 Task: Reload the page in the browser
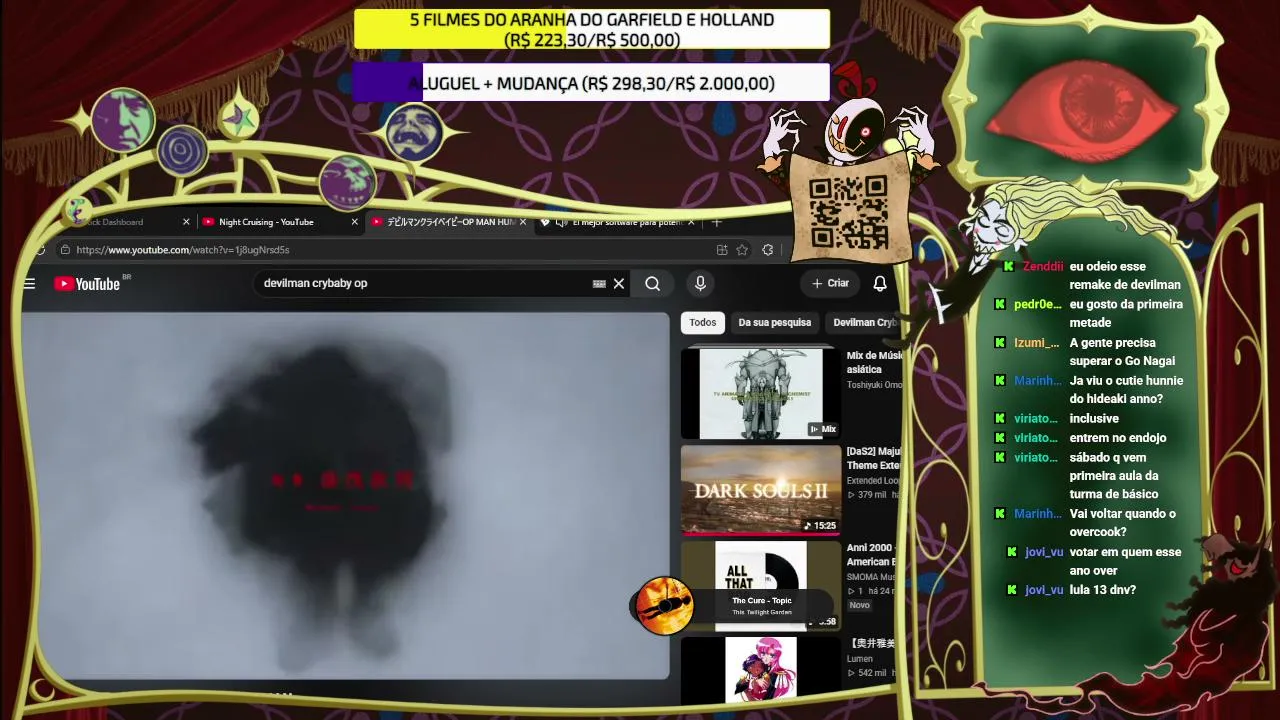click(40, 250)
